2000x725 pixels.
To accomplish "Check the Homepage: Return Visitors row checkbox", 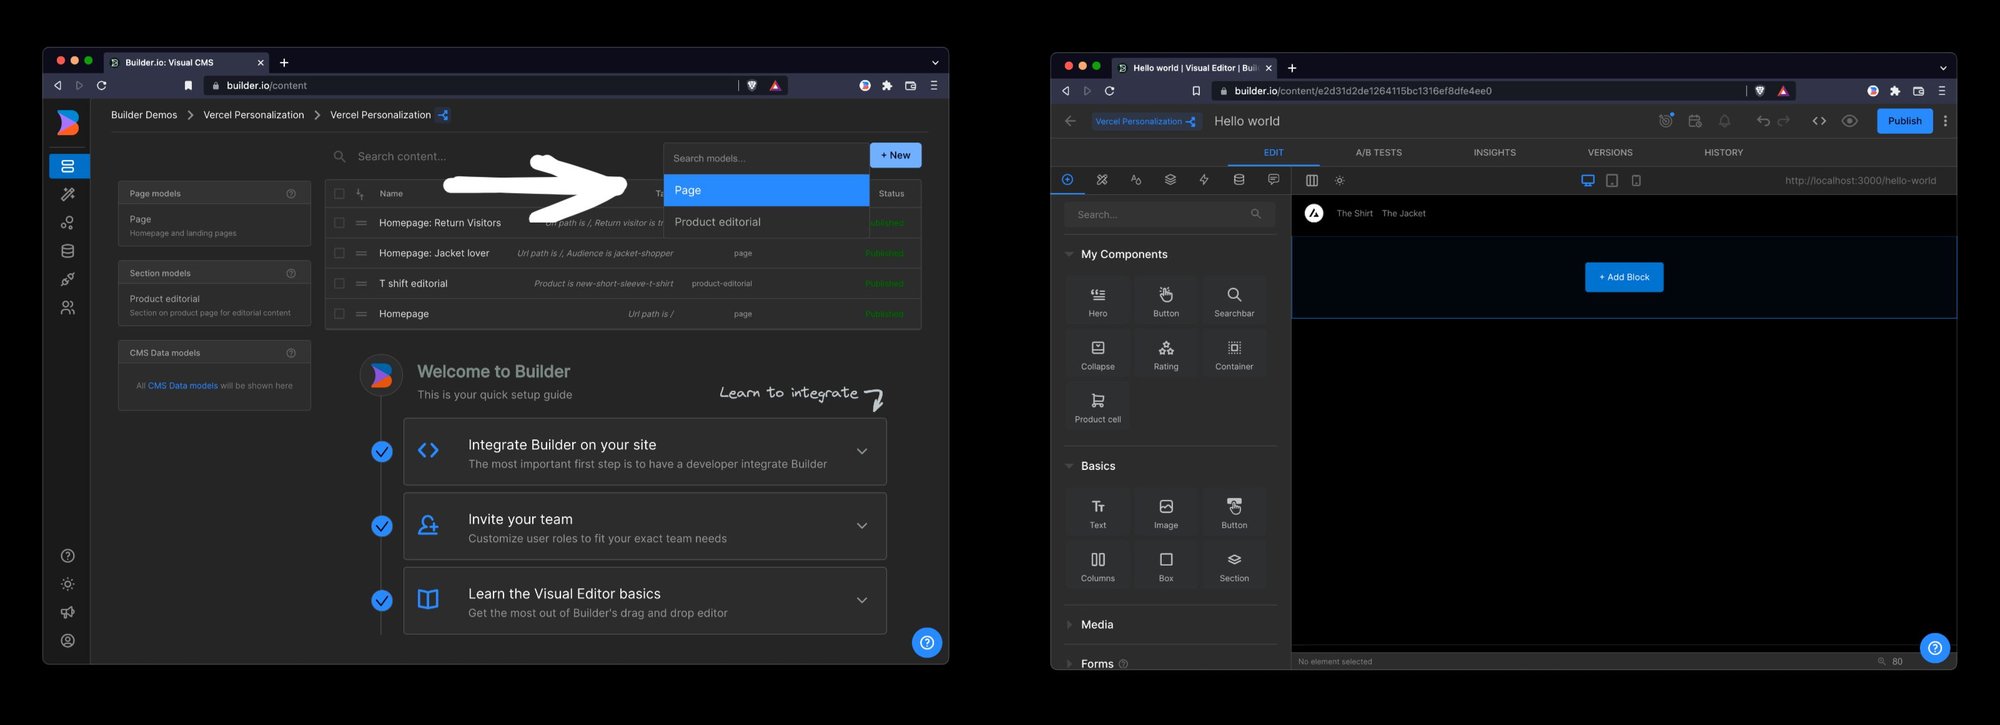I will click(339, 223).
